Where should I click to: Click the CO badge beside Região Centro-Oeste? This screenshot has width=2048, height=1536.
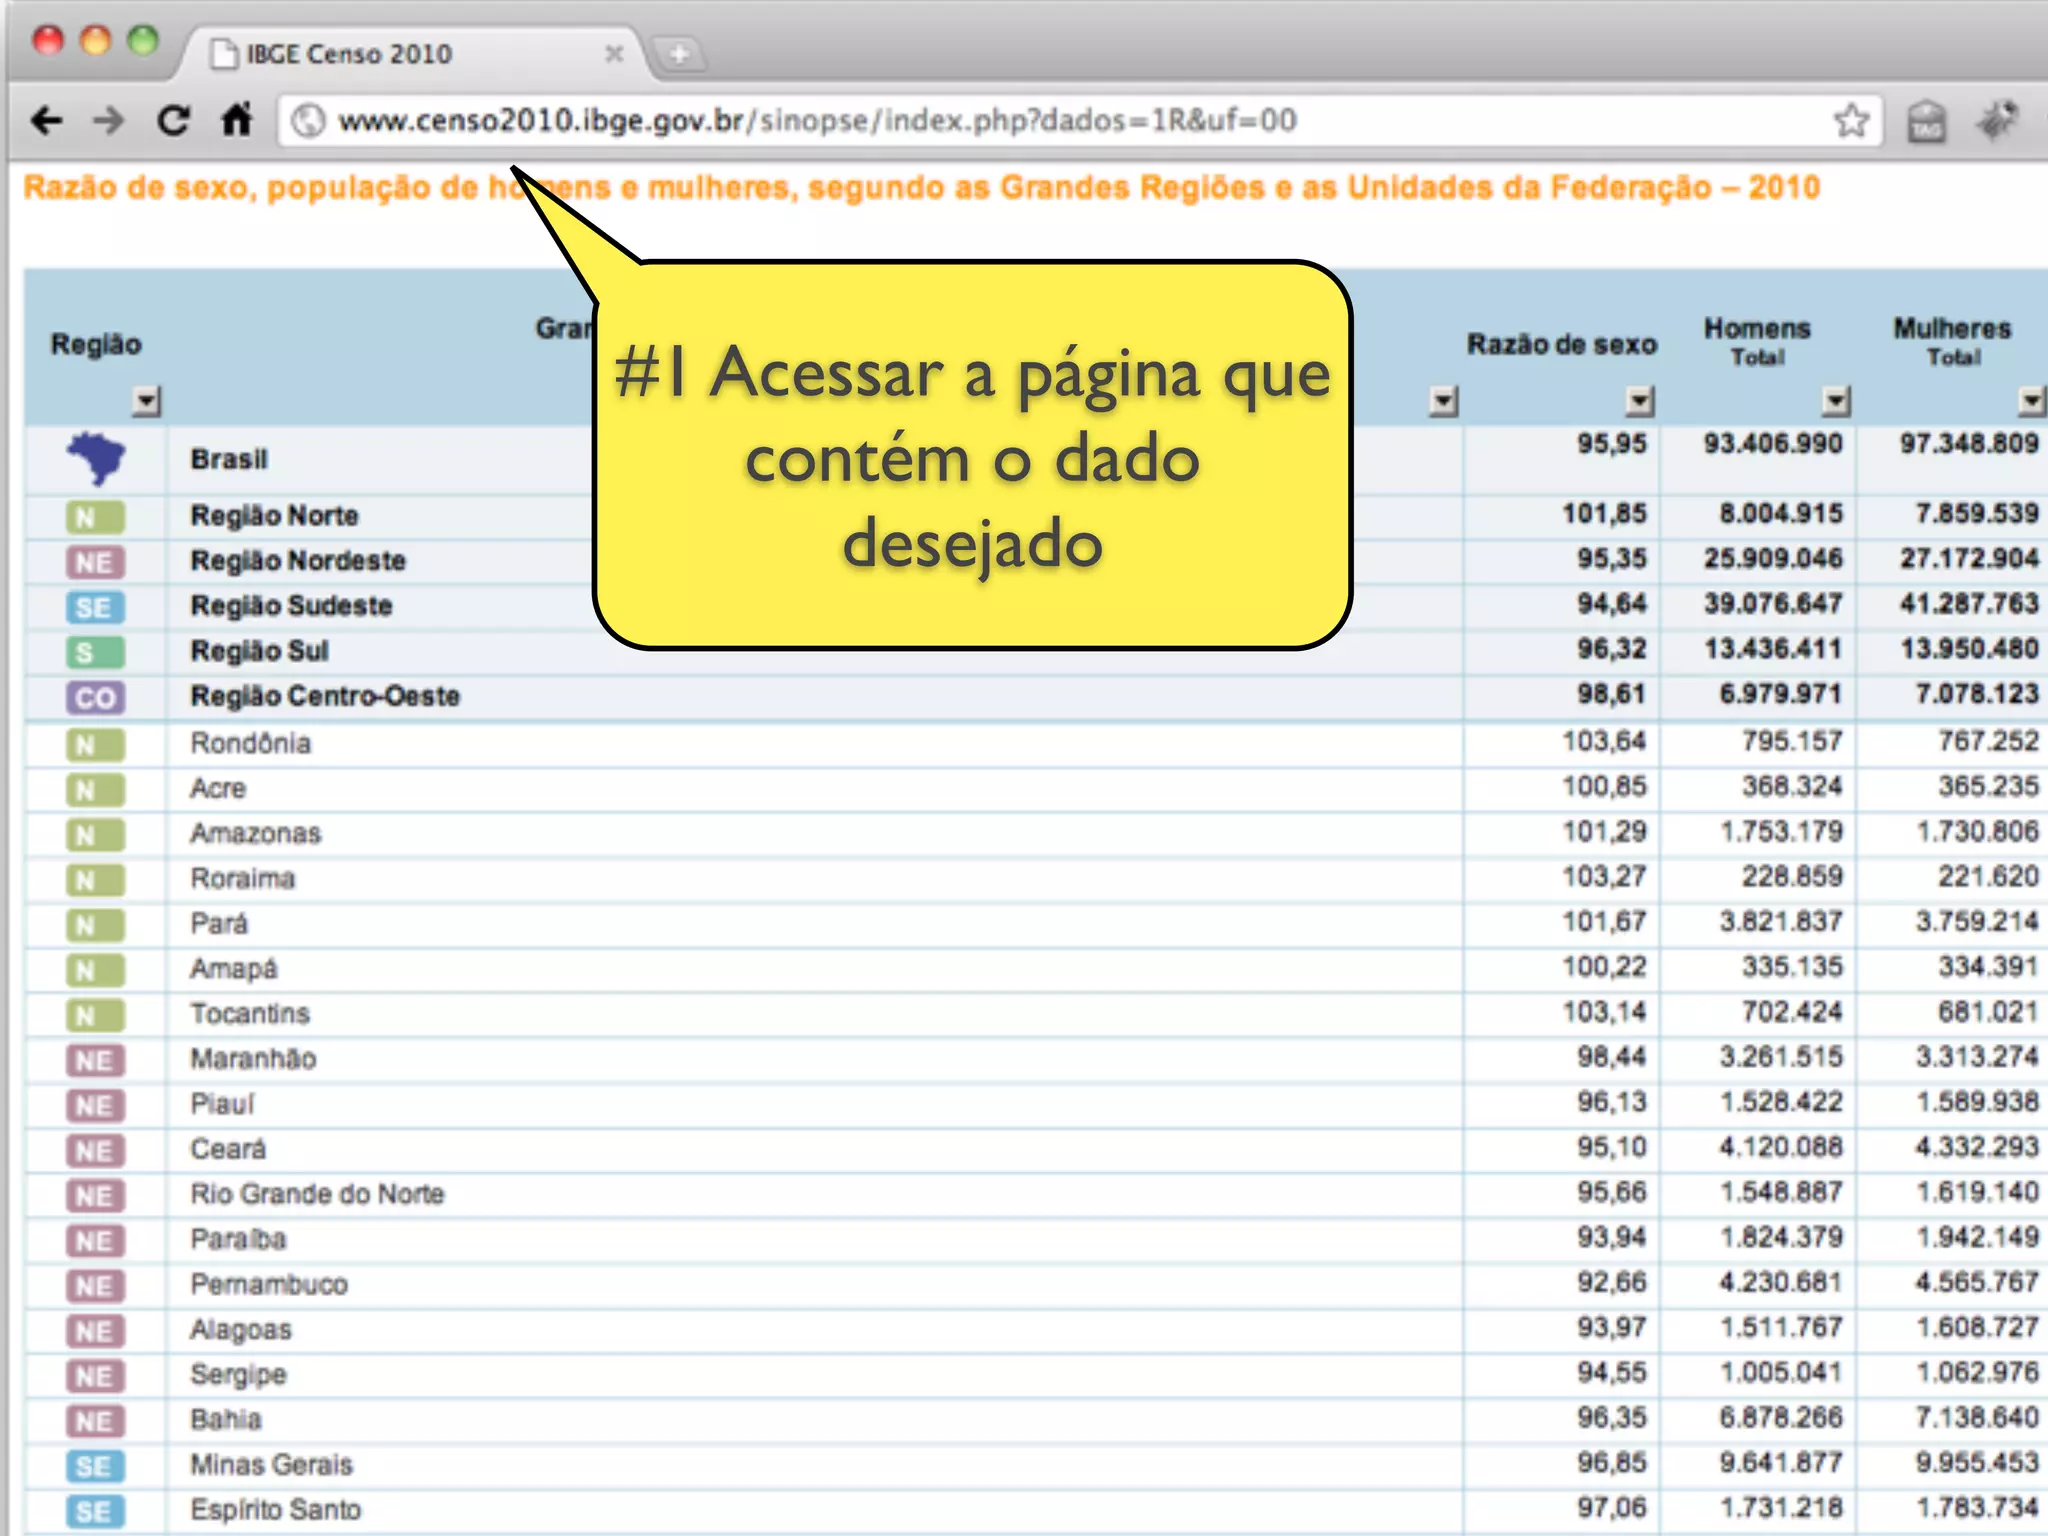coord(95,697)
